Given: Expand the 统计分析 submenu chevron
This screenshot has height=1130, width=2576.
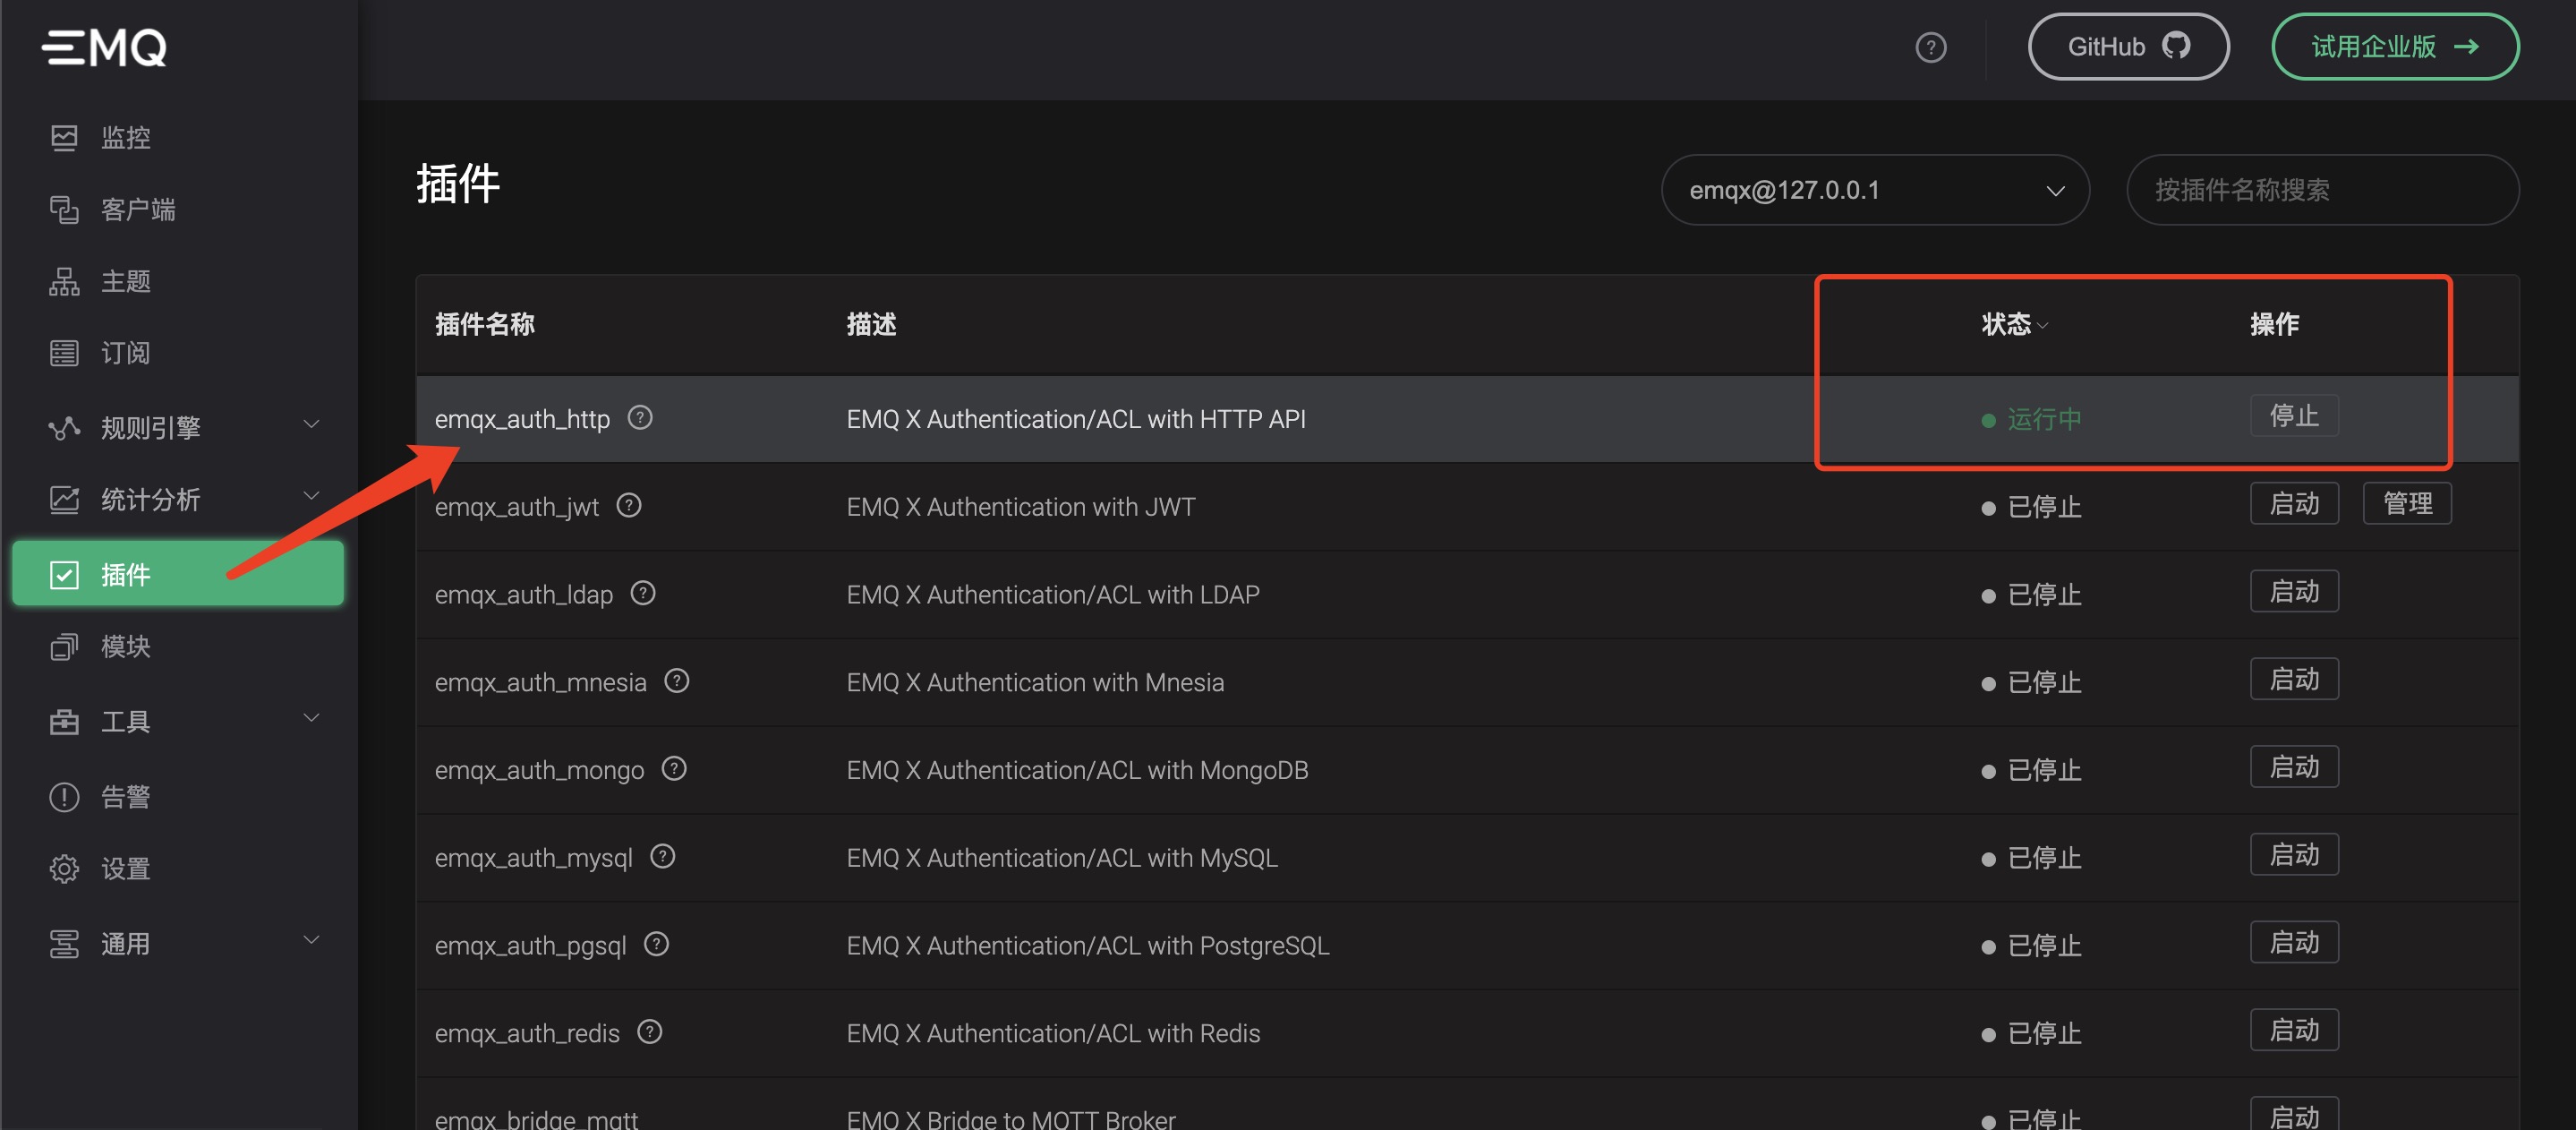Looking at the screenshot, I should (x=311, y=496).
